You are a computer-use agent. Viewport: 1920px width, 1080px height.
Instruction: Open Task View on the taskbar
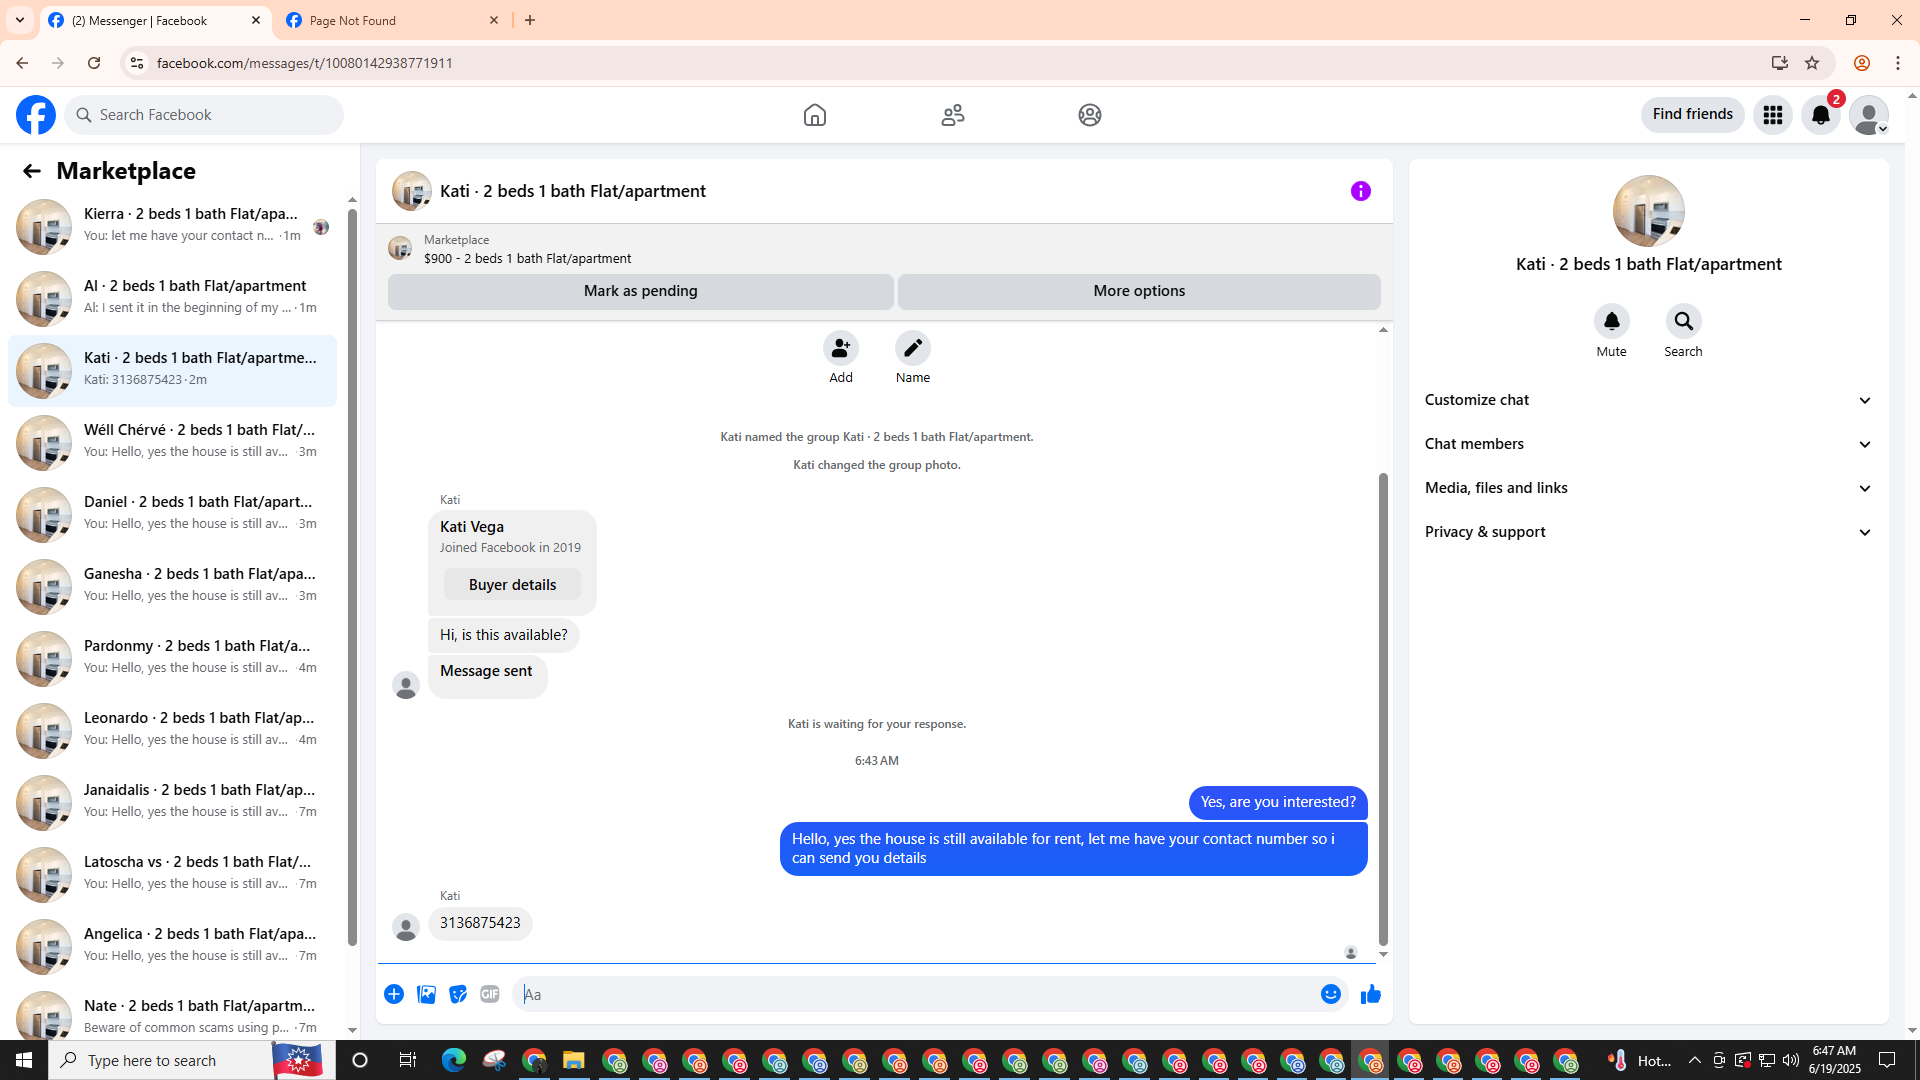407,1060
